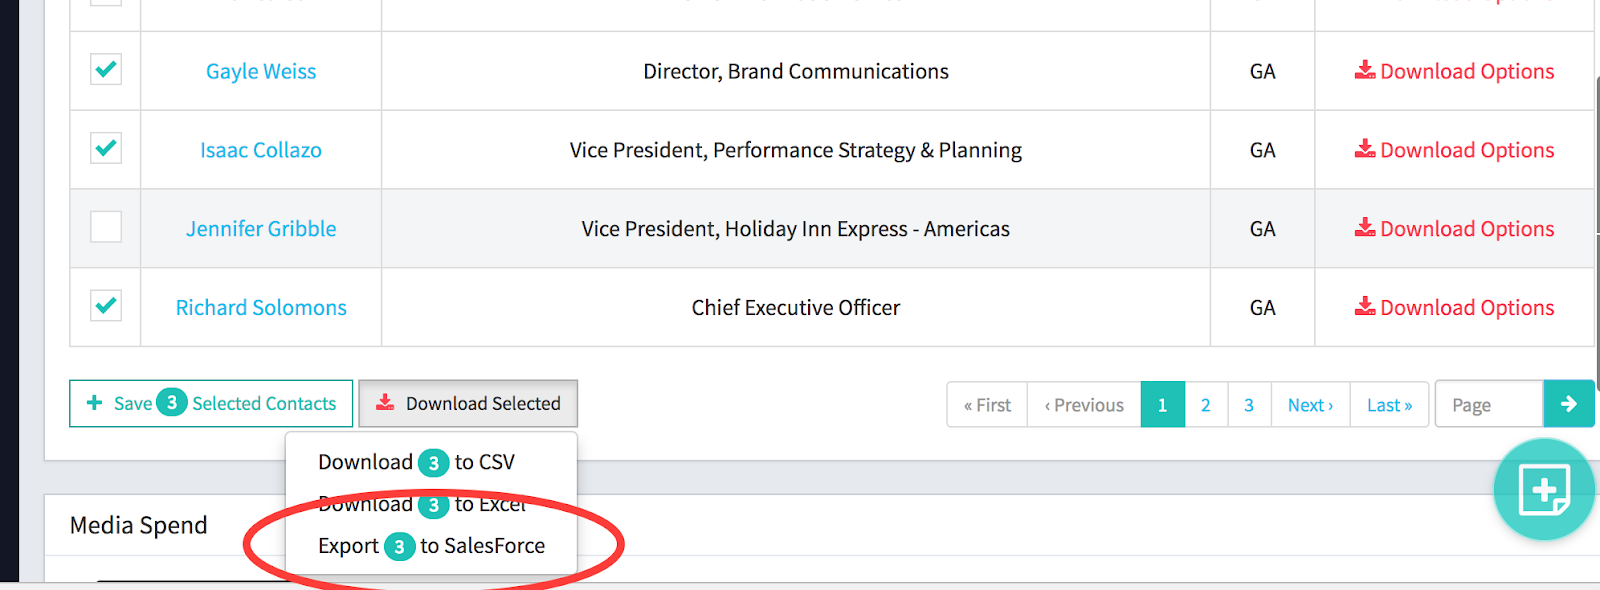This screenshot has height=590, width=1600.
Task: Click plus icon on Save Selected Contacts
Action: [x=95, y=403]
